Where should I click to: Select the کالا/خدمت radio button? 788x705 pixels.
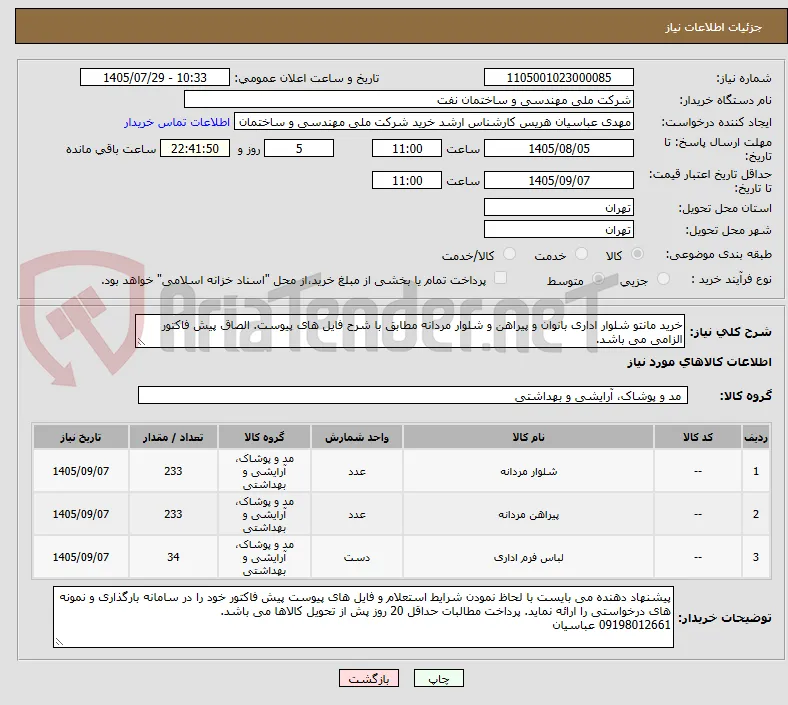(x=510, y=254)
